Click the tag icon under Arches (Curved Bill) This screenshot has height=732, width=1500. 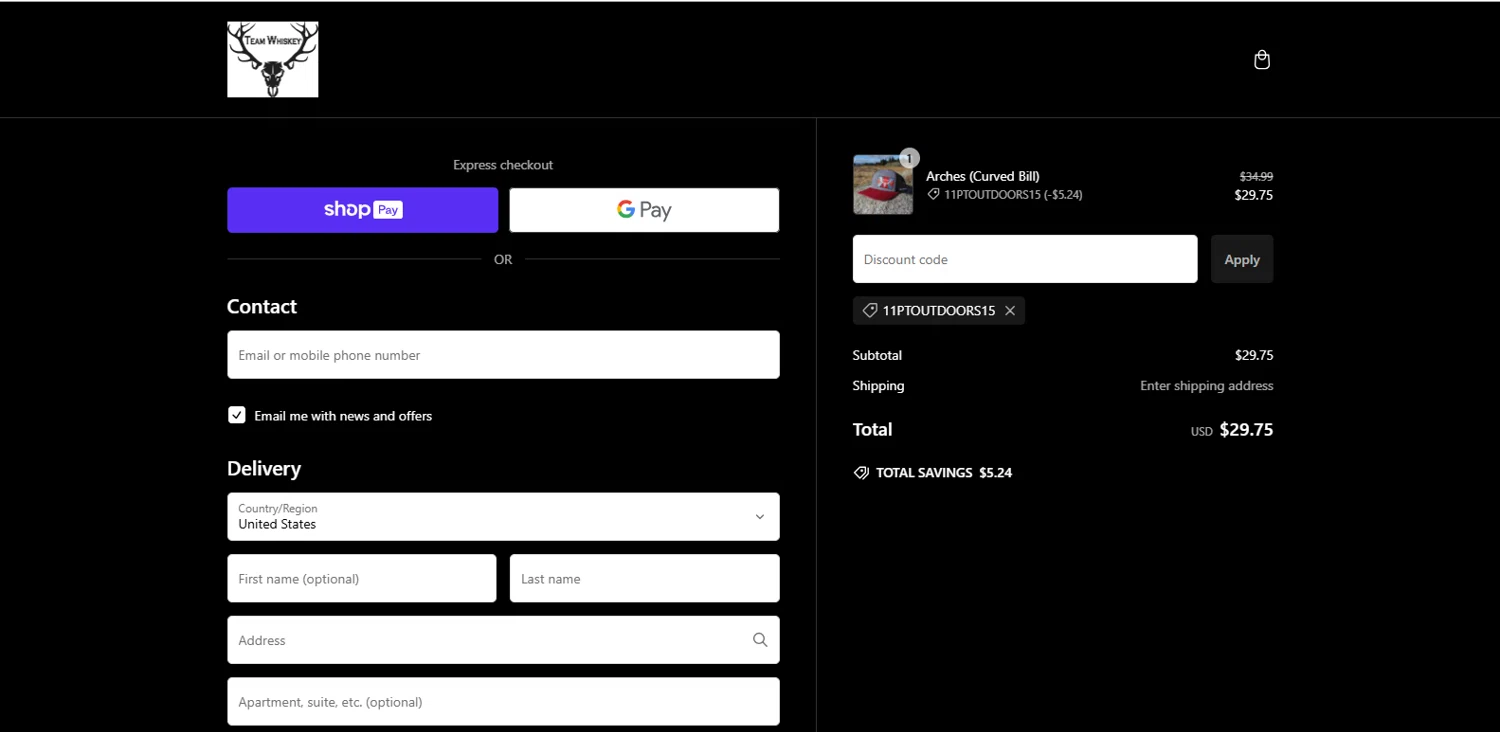tap(933, 195)
